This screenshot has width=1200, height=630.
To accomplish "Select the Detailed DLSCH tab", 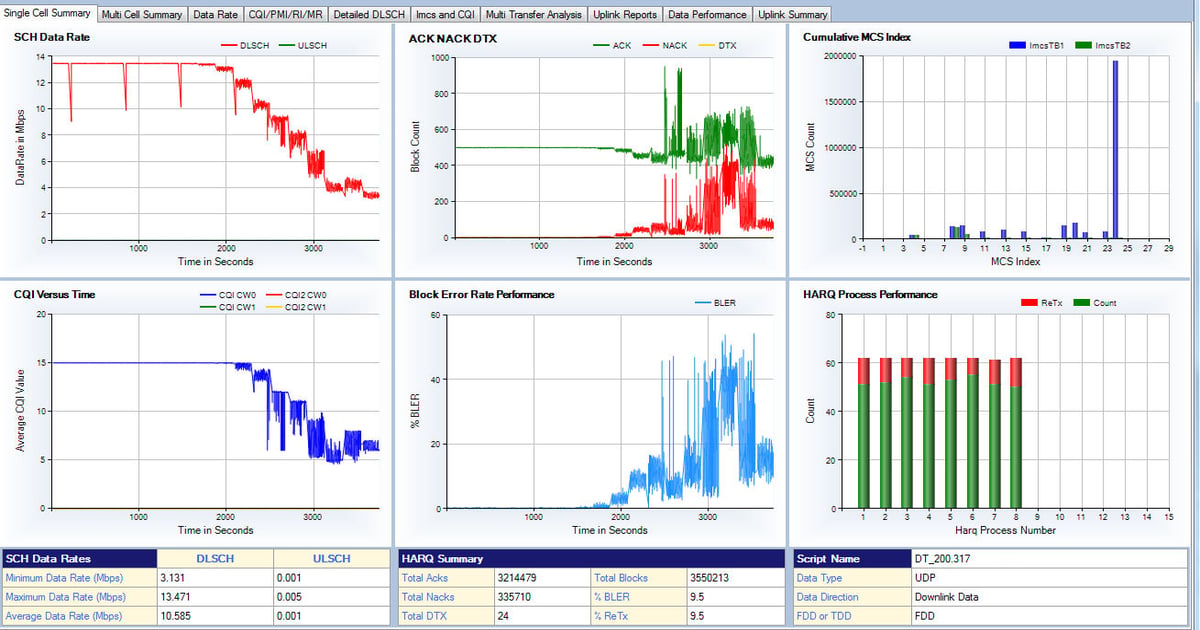I will pos(369,14).
